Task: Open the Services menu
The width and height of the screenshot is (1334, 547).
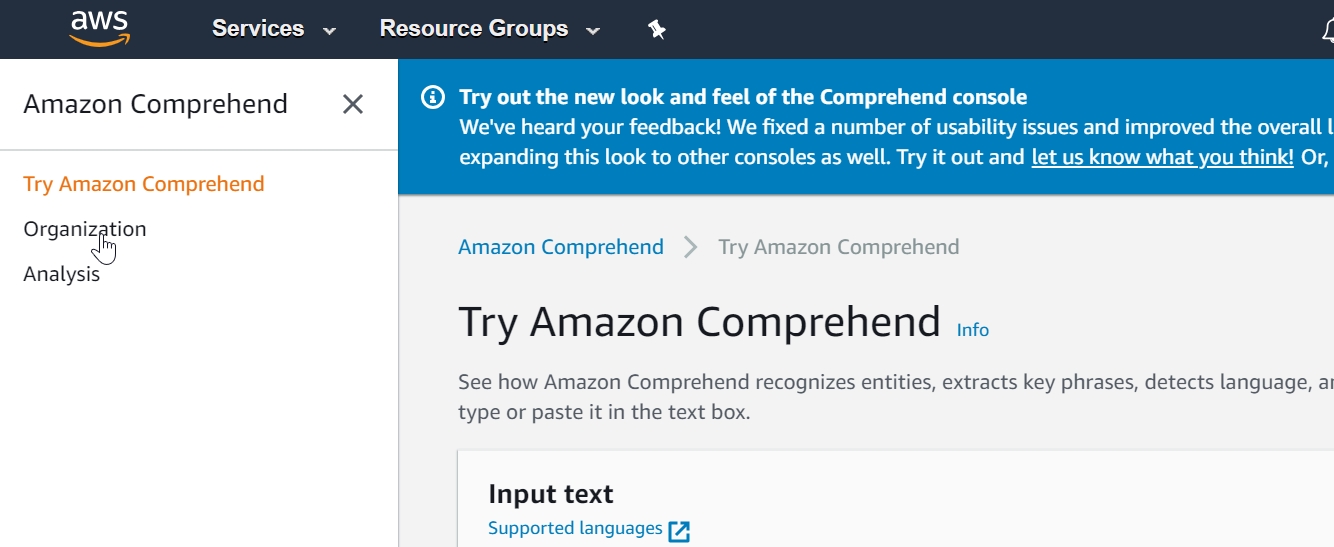Action: (258, 29)
